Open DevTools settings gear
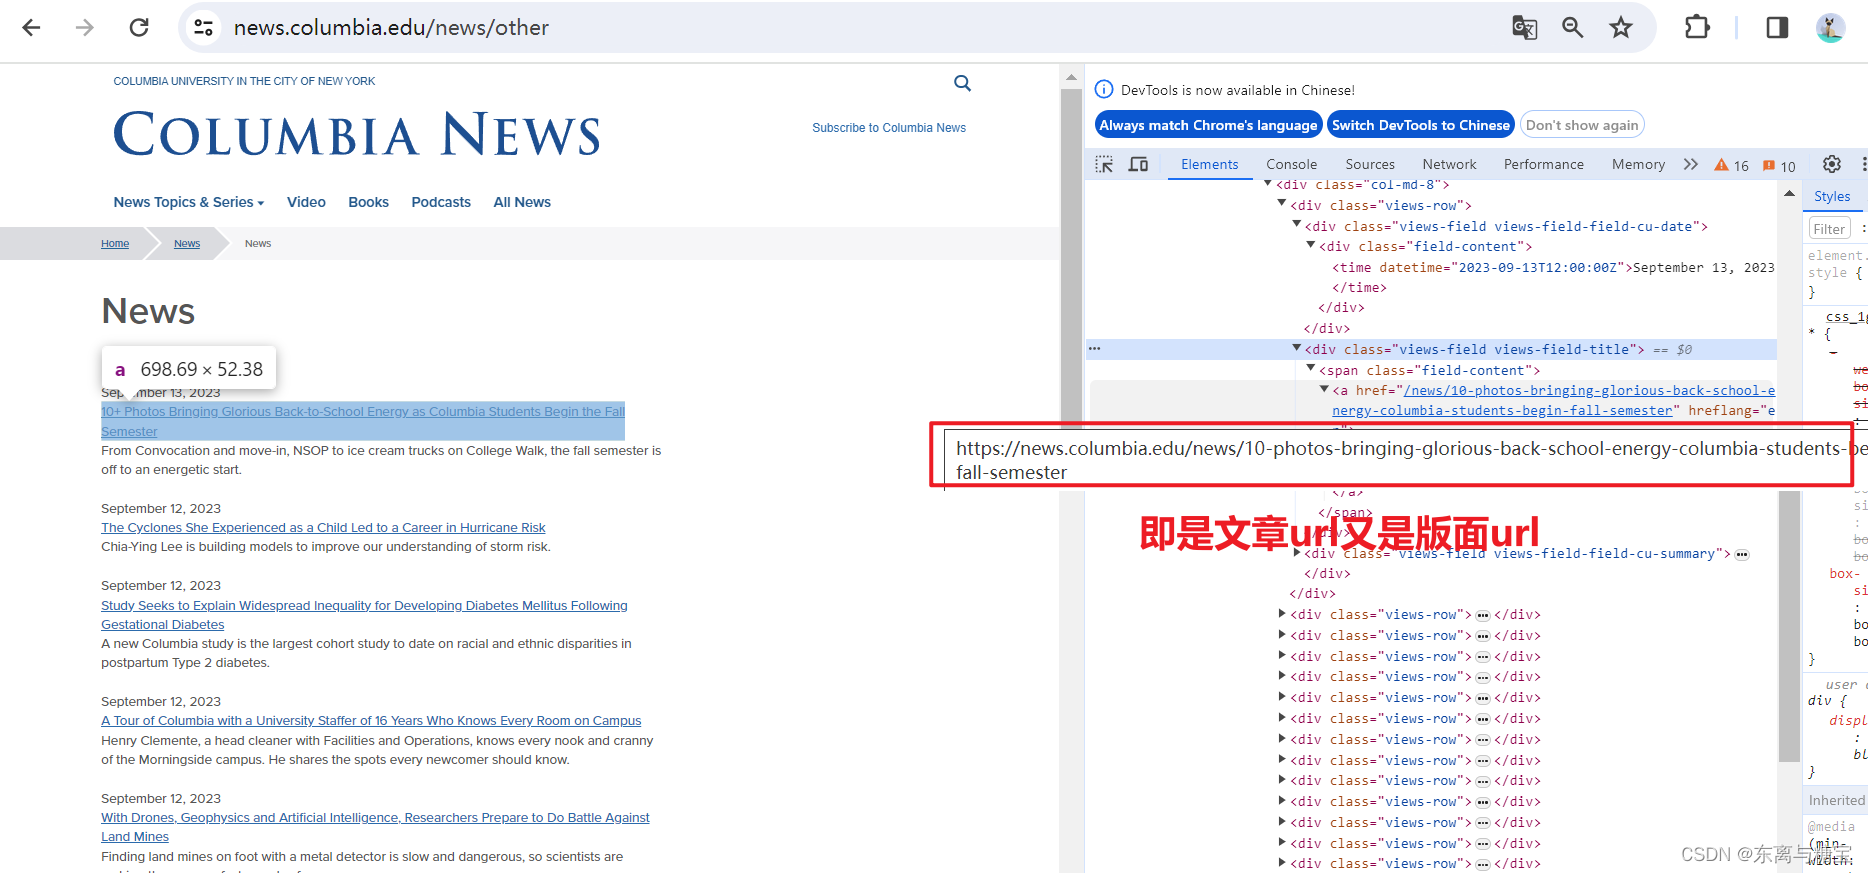The image size is (1868, 873). 1832,165
